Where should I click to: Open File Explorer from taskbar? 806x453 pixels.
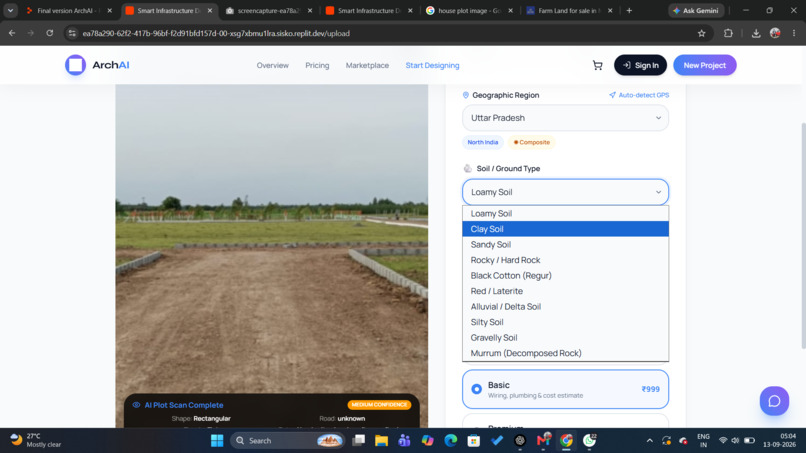(381, 441)
